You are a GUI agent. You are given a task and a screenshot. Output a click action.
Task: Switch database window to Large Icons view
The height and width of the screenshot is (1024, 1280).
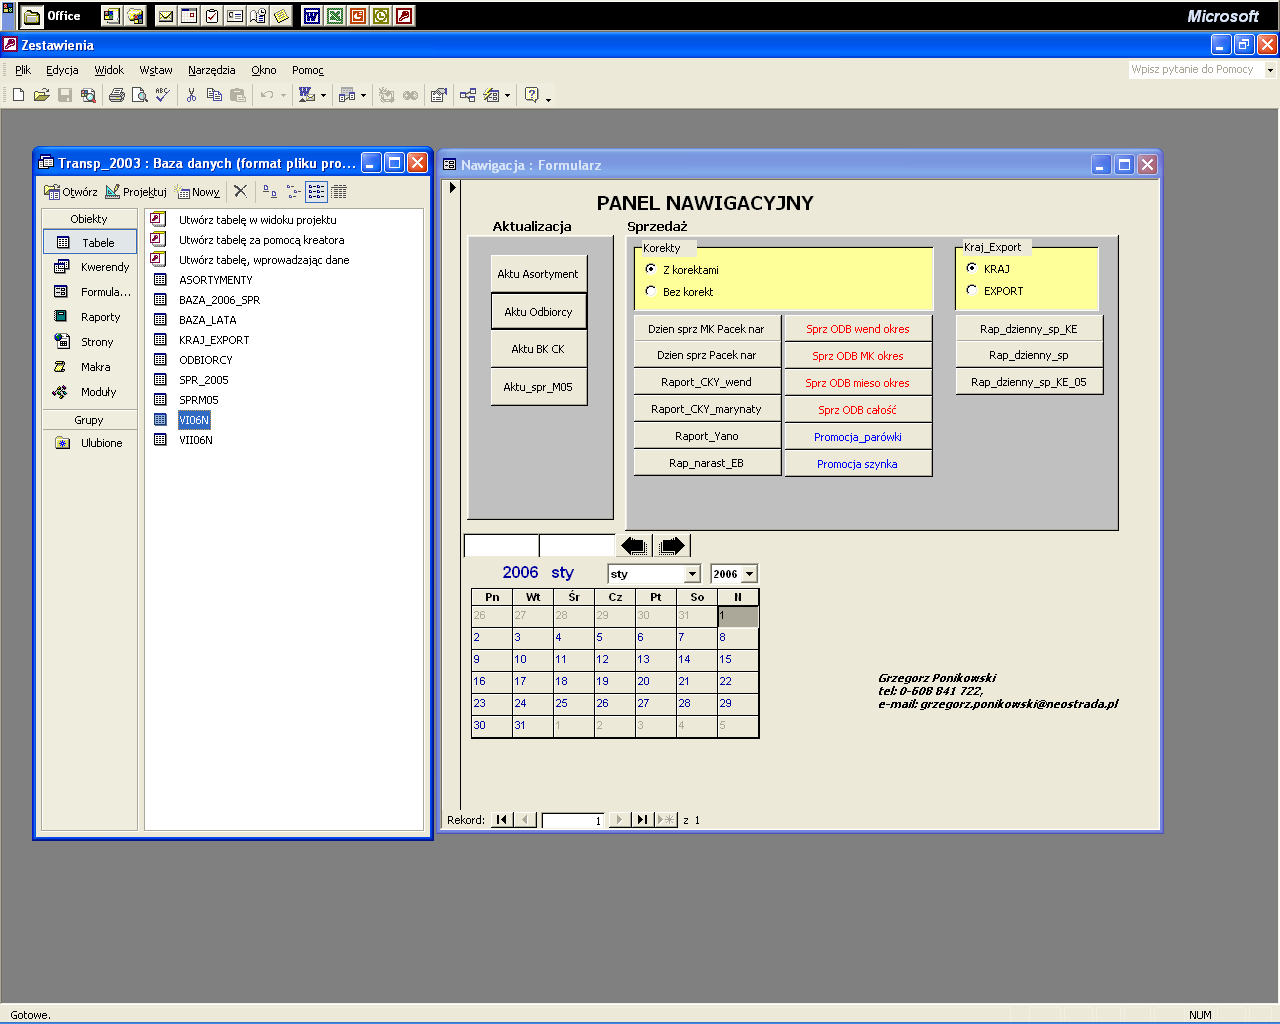[x=270, y=191]
